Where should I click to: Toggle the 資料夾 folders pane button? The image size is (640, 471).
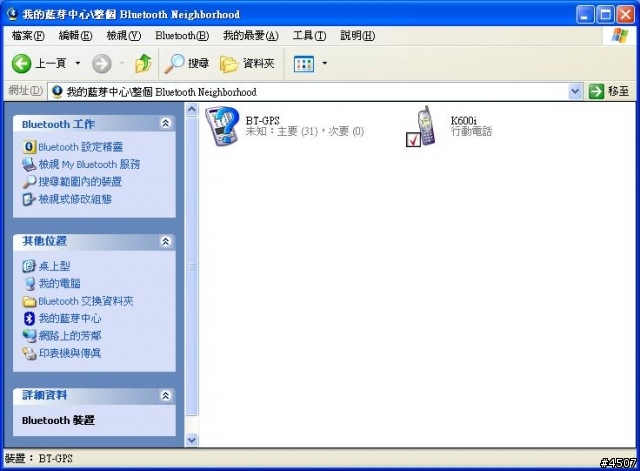tap(247, 63)
